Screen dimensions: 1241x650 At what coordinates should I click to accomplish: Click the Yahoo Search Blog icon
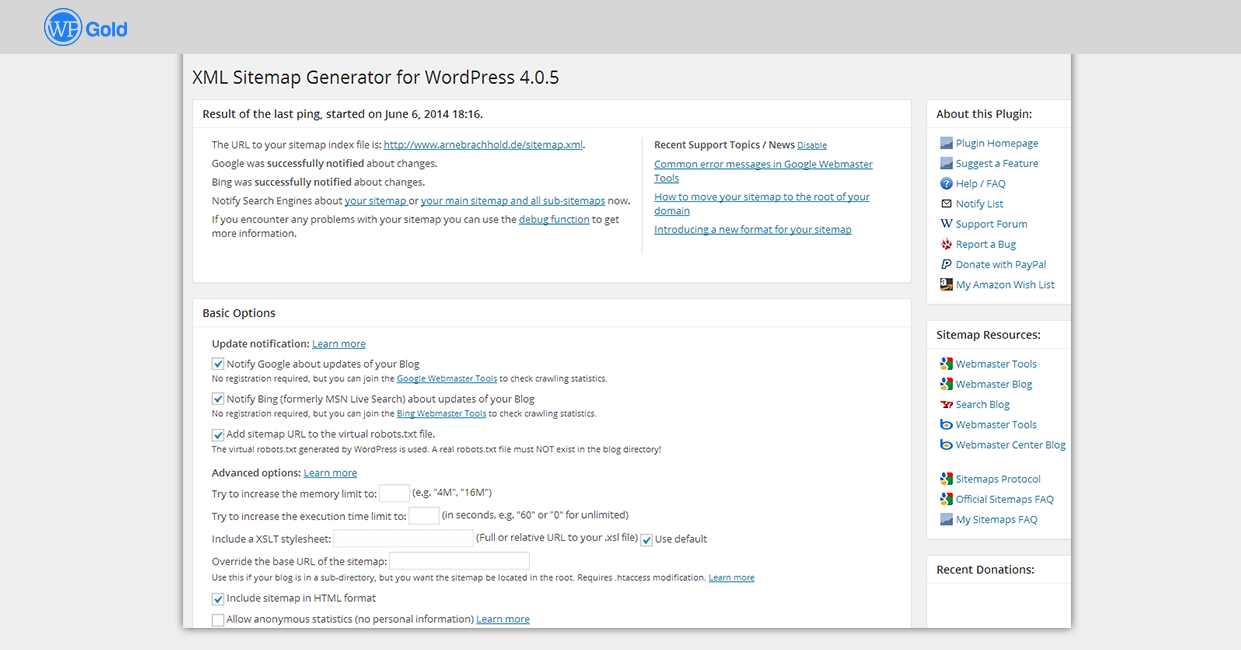coord(946,405)
